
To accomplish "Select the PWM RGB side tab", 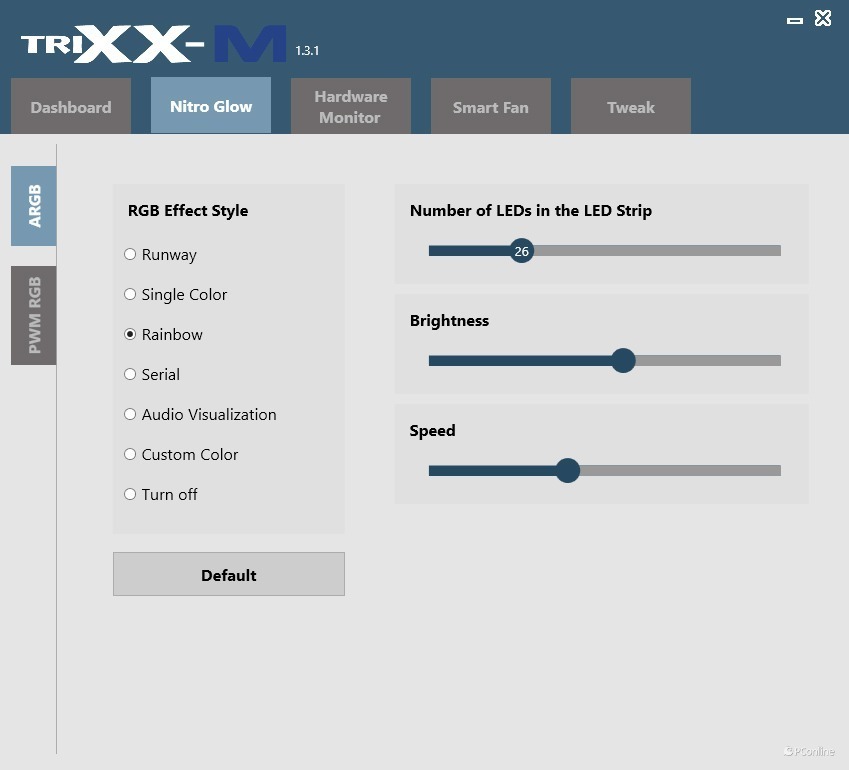I will (34, 315).
